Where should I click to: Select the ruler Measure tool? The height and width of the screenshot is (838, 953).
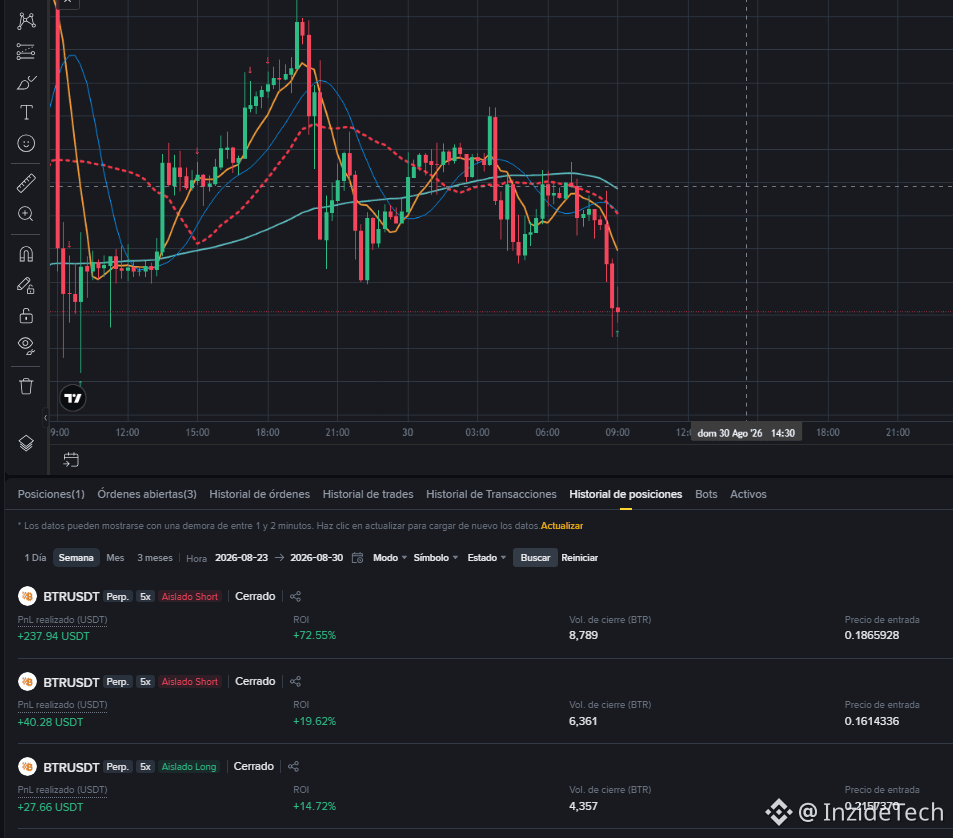point(26,184)
